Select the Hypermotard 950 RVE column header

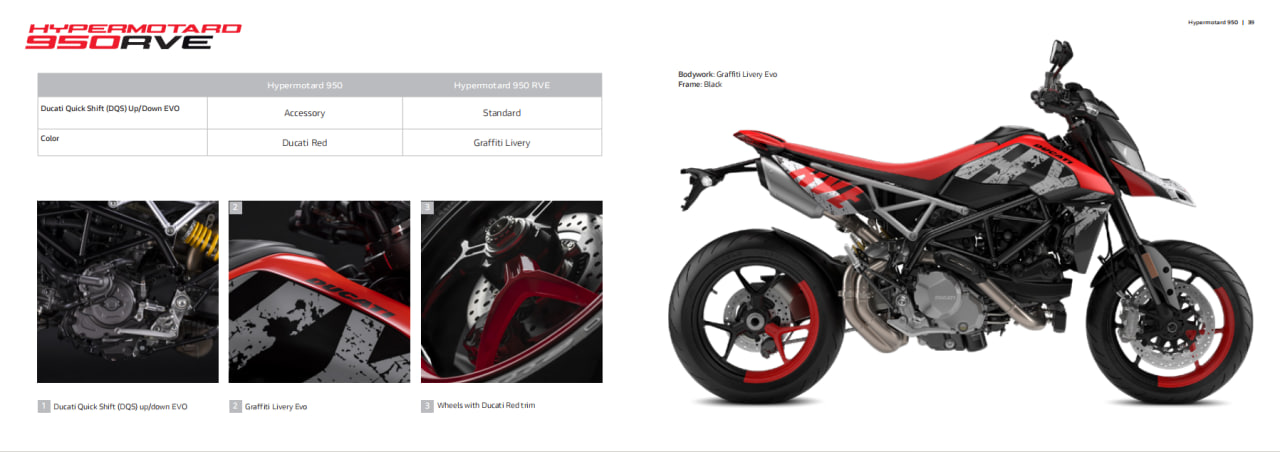502,85
